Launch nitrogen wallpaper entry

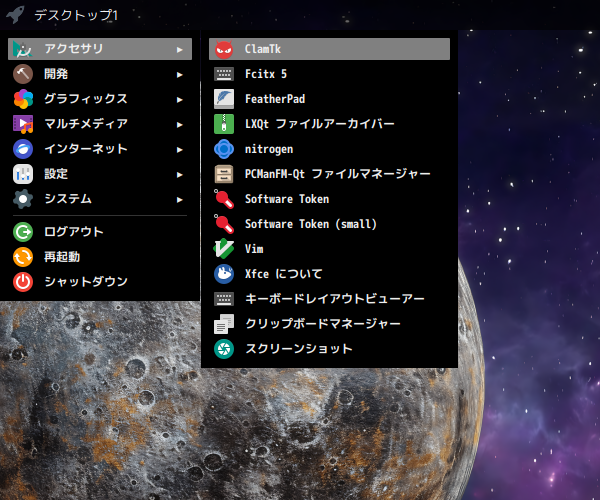pyautogui.click(x=329, y=149)
